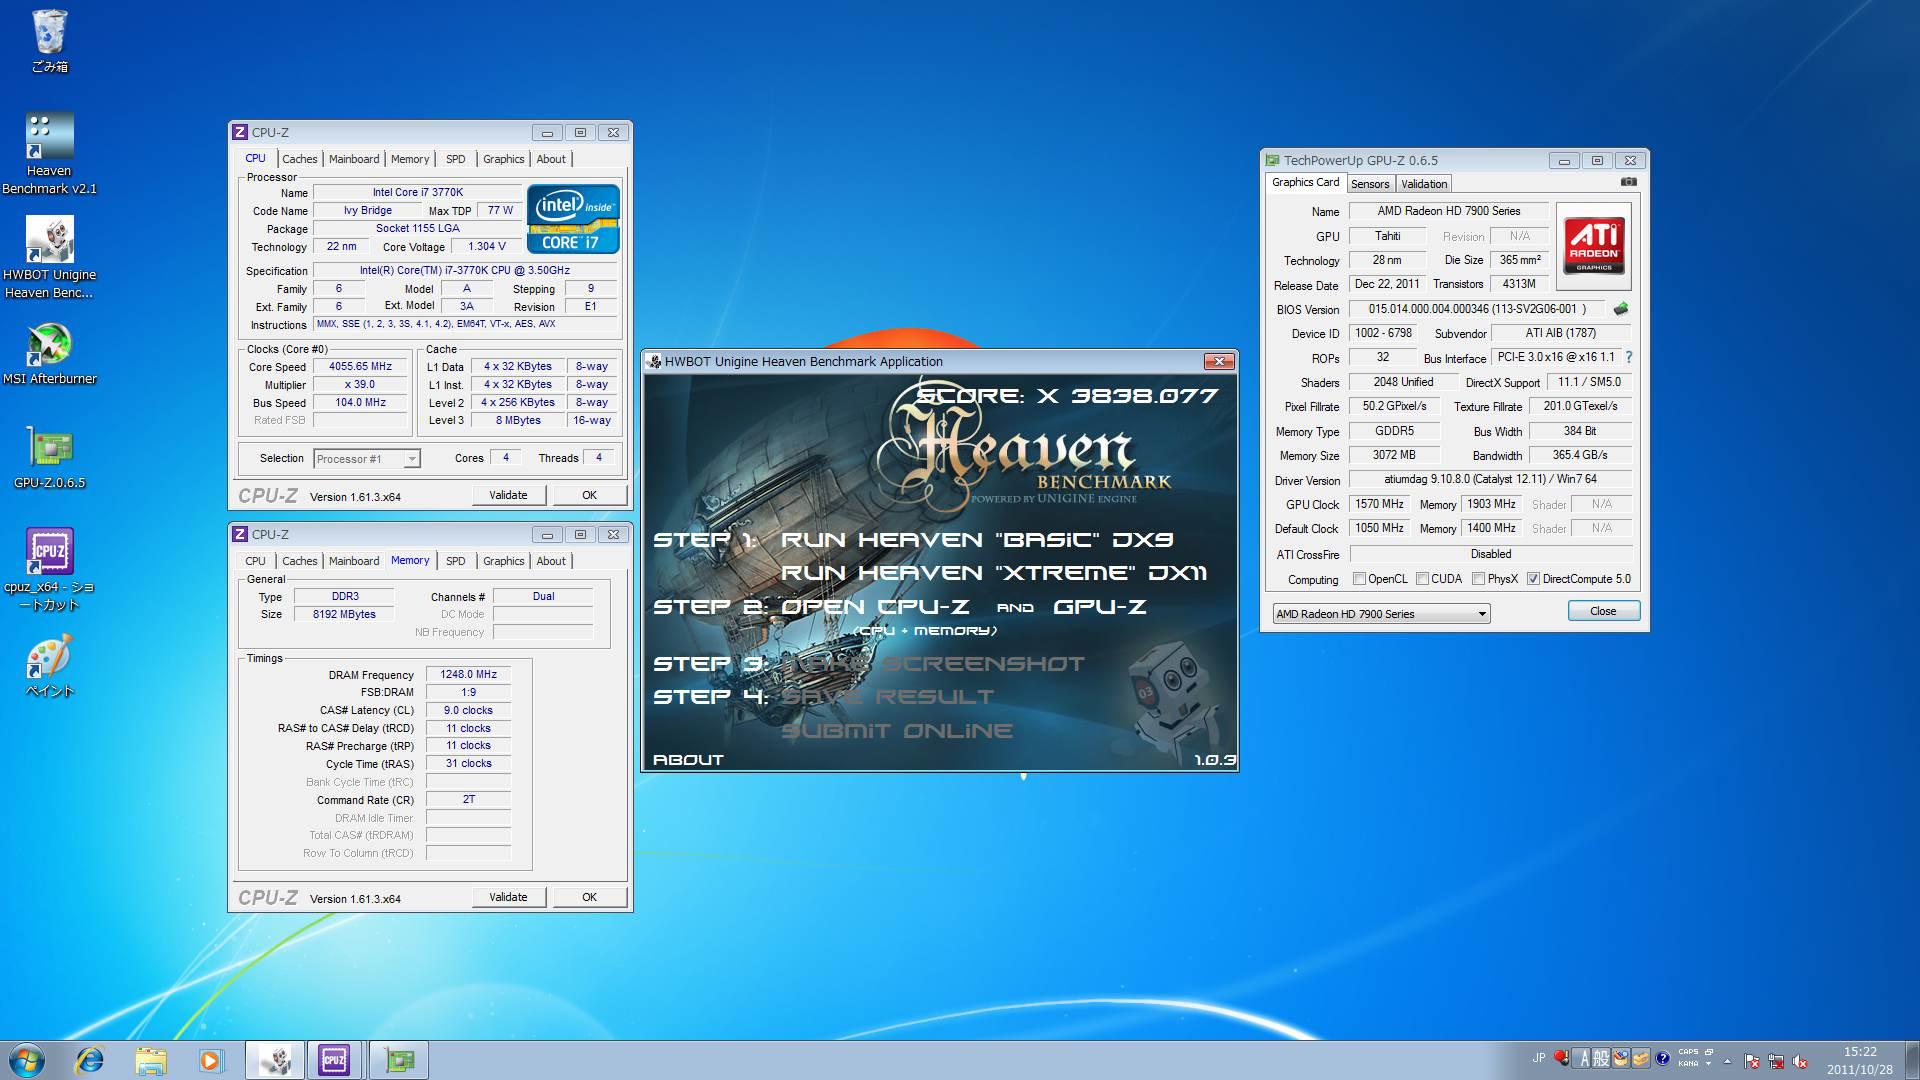Select CPU tab in bottom CPU-Z window
The width and height of the screenshot is (1920, 1080).
tap(255, 561)
